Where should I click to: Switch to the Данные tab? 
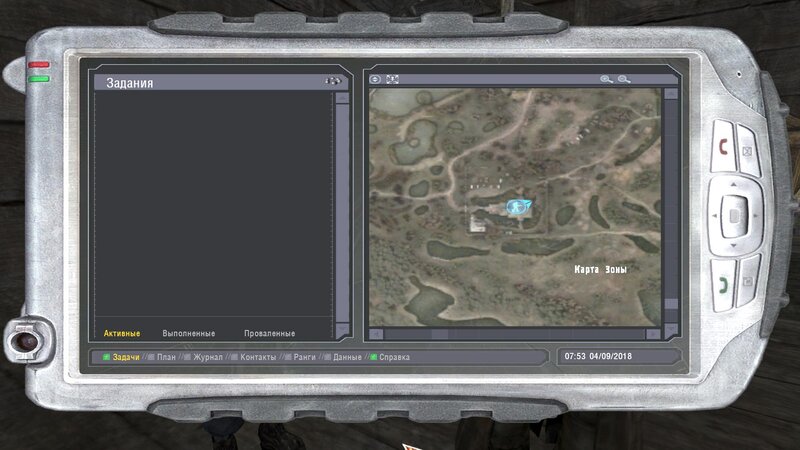[x=347, y=357]
